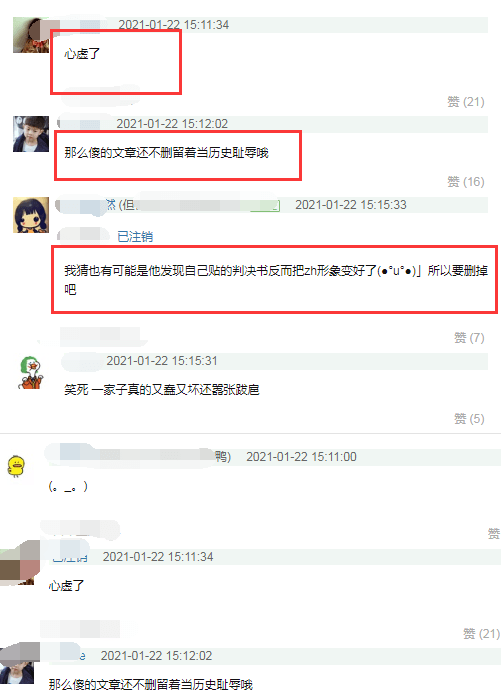
Task: Click the avatar beside the 心虚了 comment
Action: tap(31, 35)
